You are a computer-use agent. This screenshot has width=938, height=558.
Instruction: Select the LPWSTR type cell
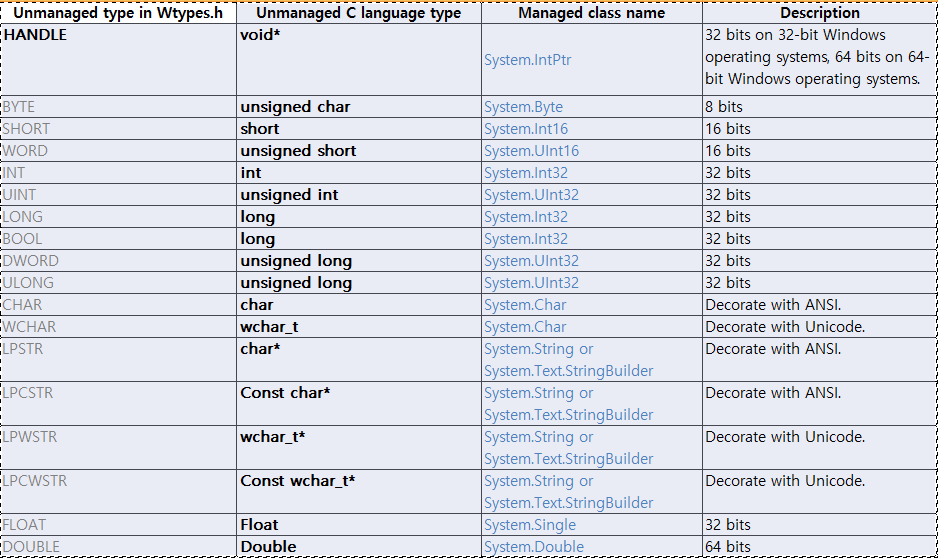(118, 448)
